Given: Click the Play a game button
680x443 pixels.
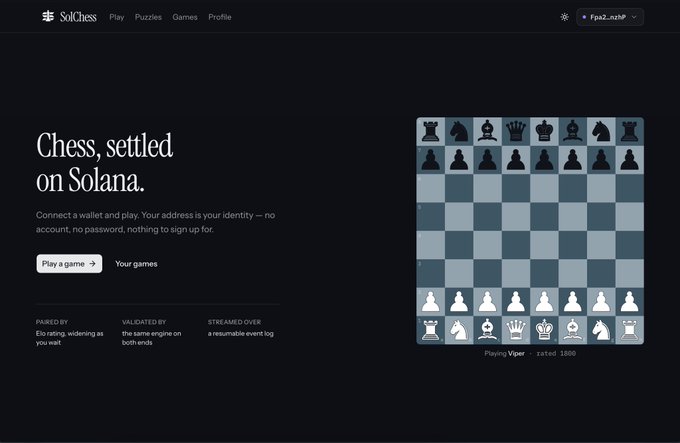Looking at the screenshot, I should point(69,264).
